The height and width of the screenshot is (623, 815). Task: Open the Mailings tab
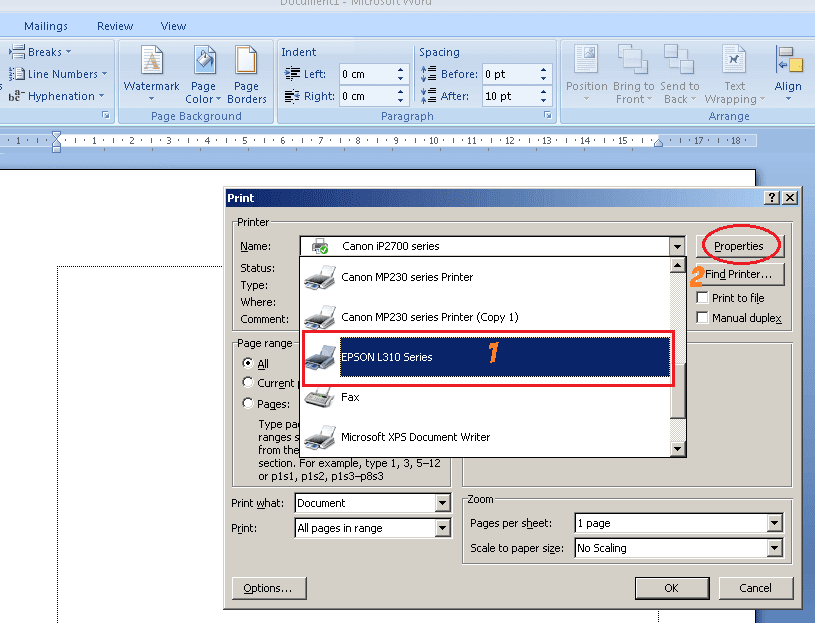(46, 26)
